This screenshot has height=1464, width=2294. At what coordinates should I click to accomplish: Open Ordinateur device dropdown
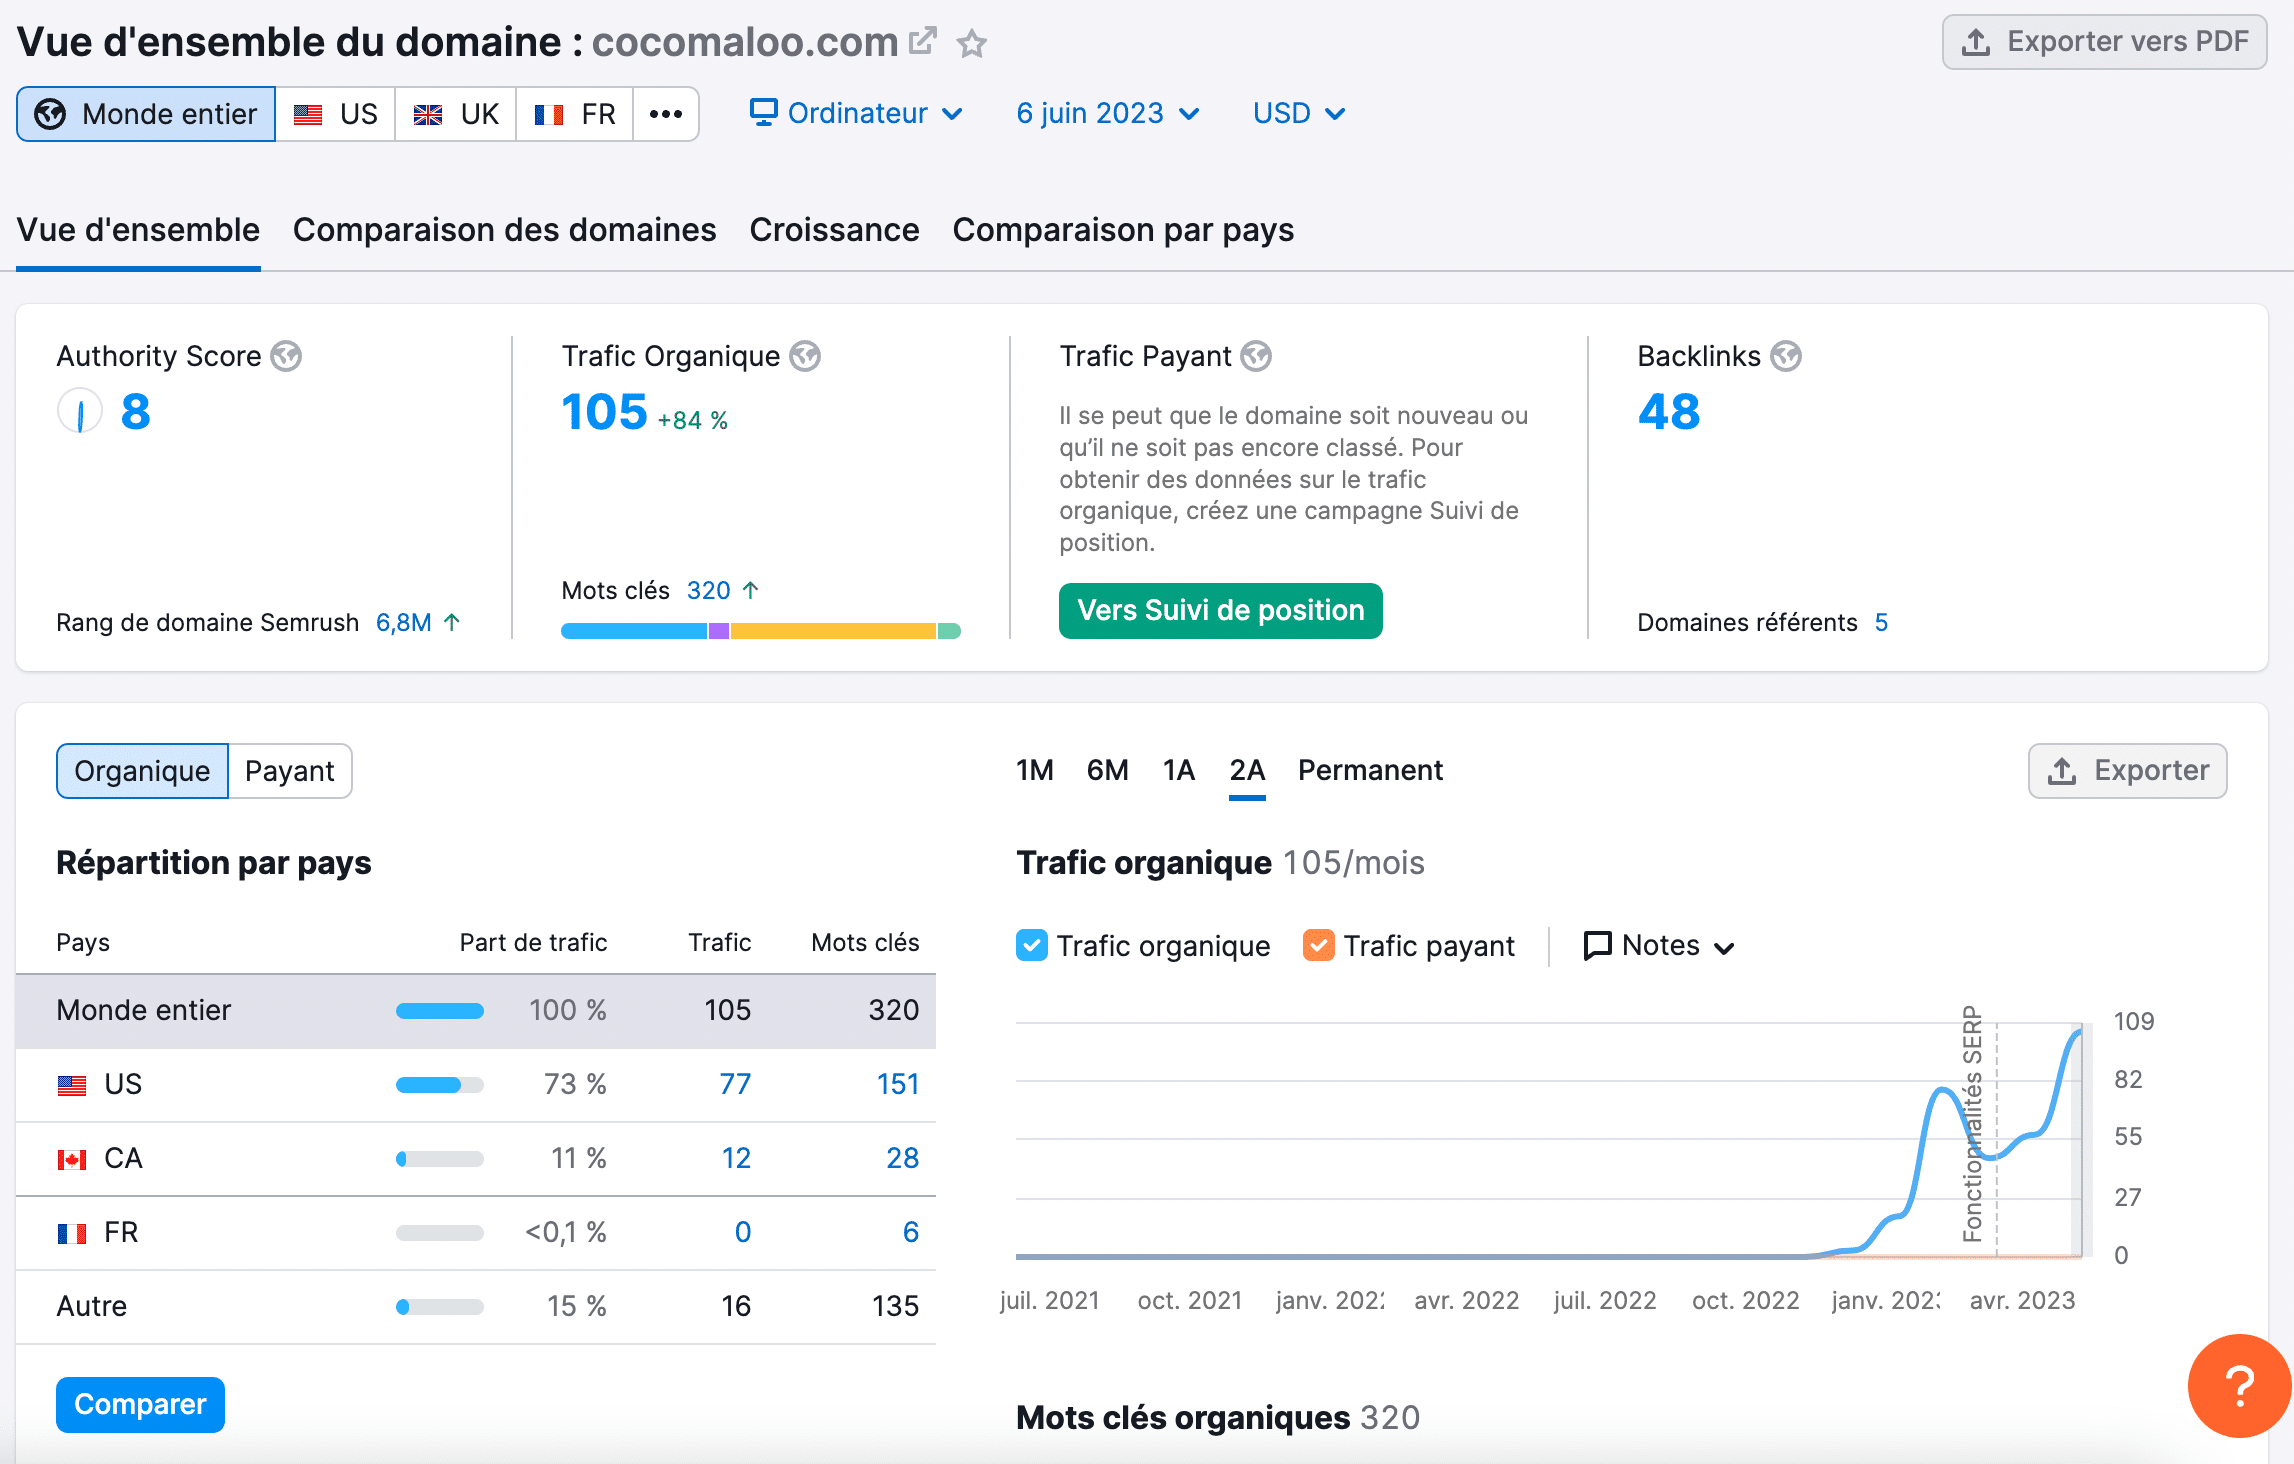pos(857,113)
